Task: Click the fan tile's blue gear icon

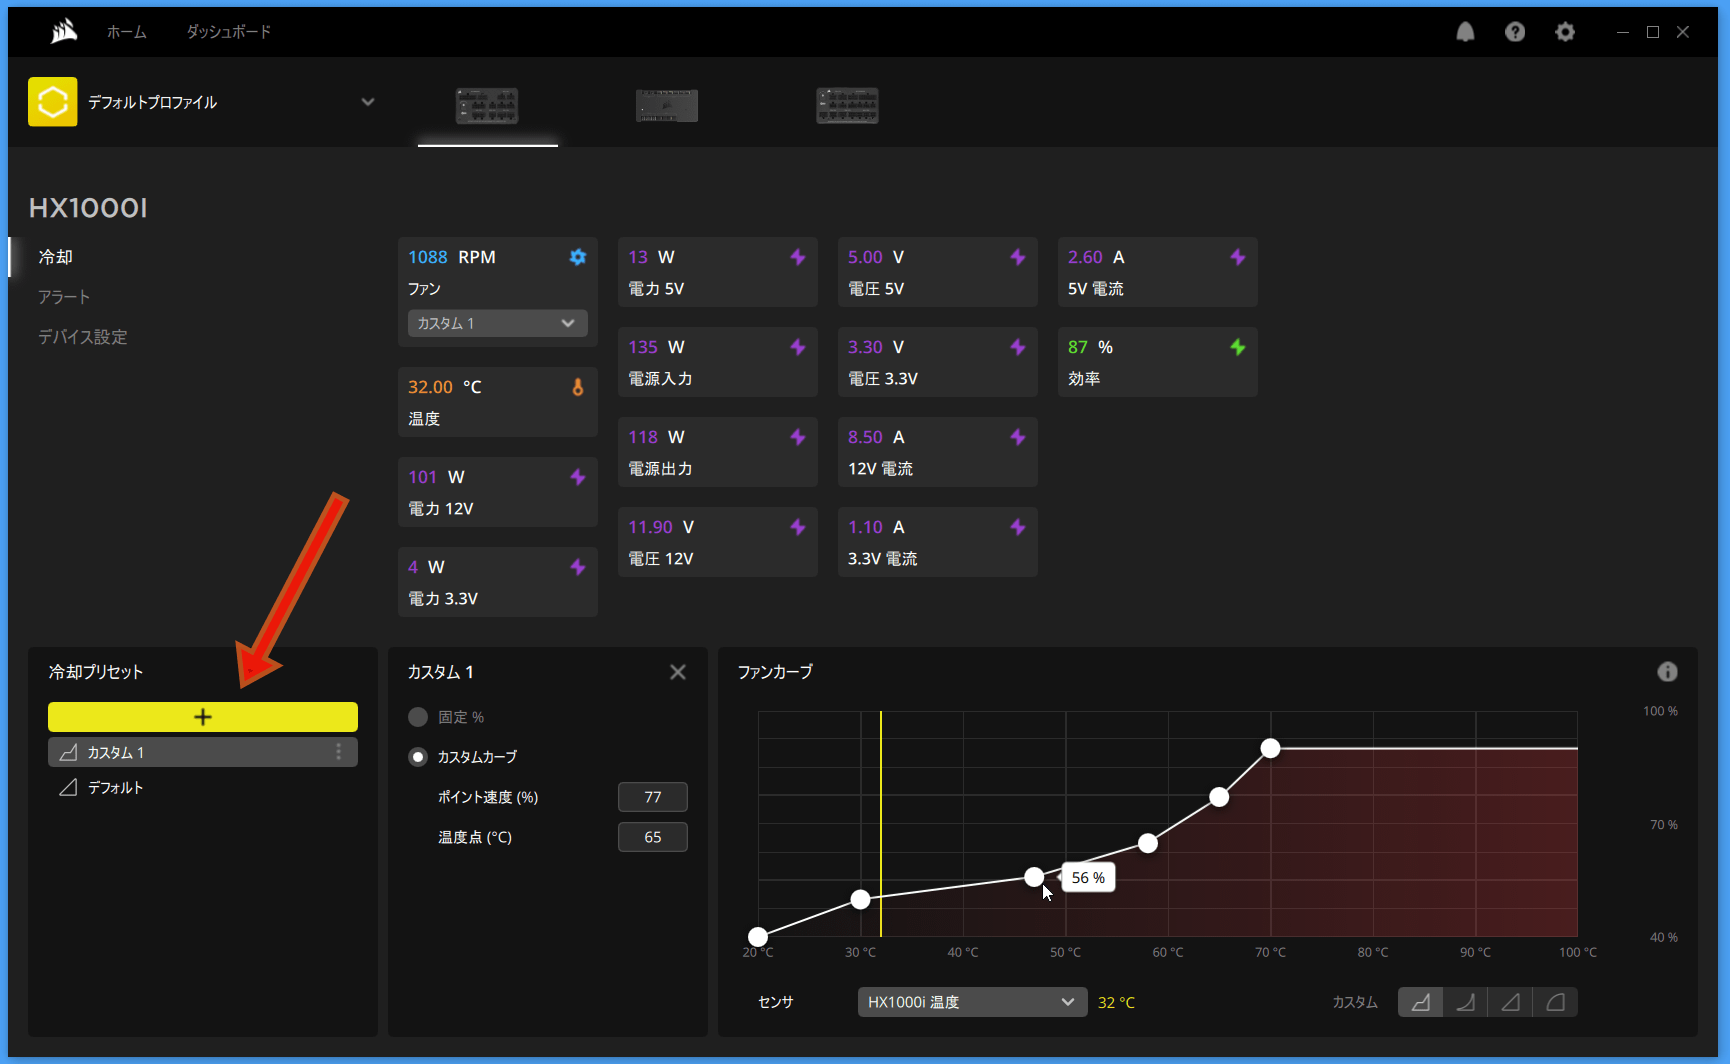Action: tap(578, 257)
